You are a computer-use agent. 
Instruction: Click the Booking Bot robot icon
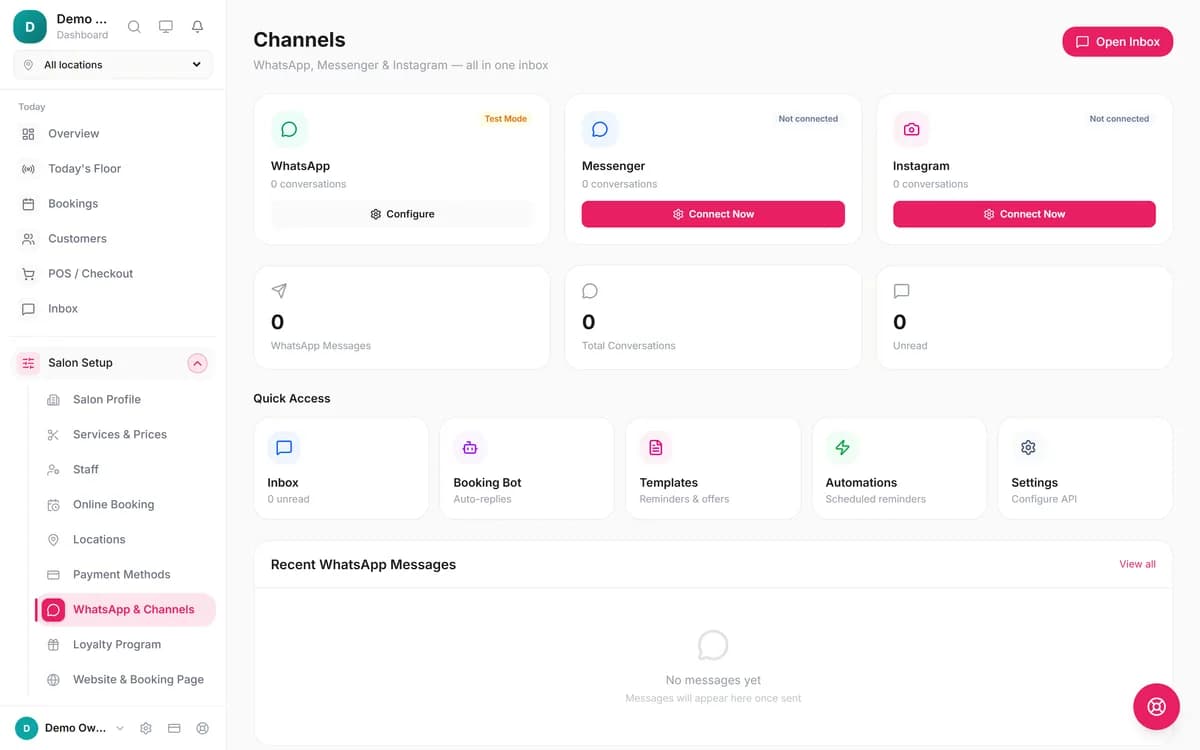pyautogui.click(x=470, y=448)
